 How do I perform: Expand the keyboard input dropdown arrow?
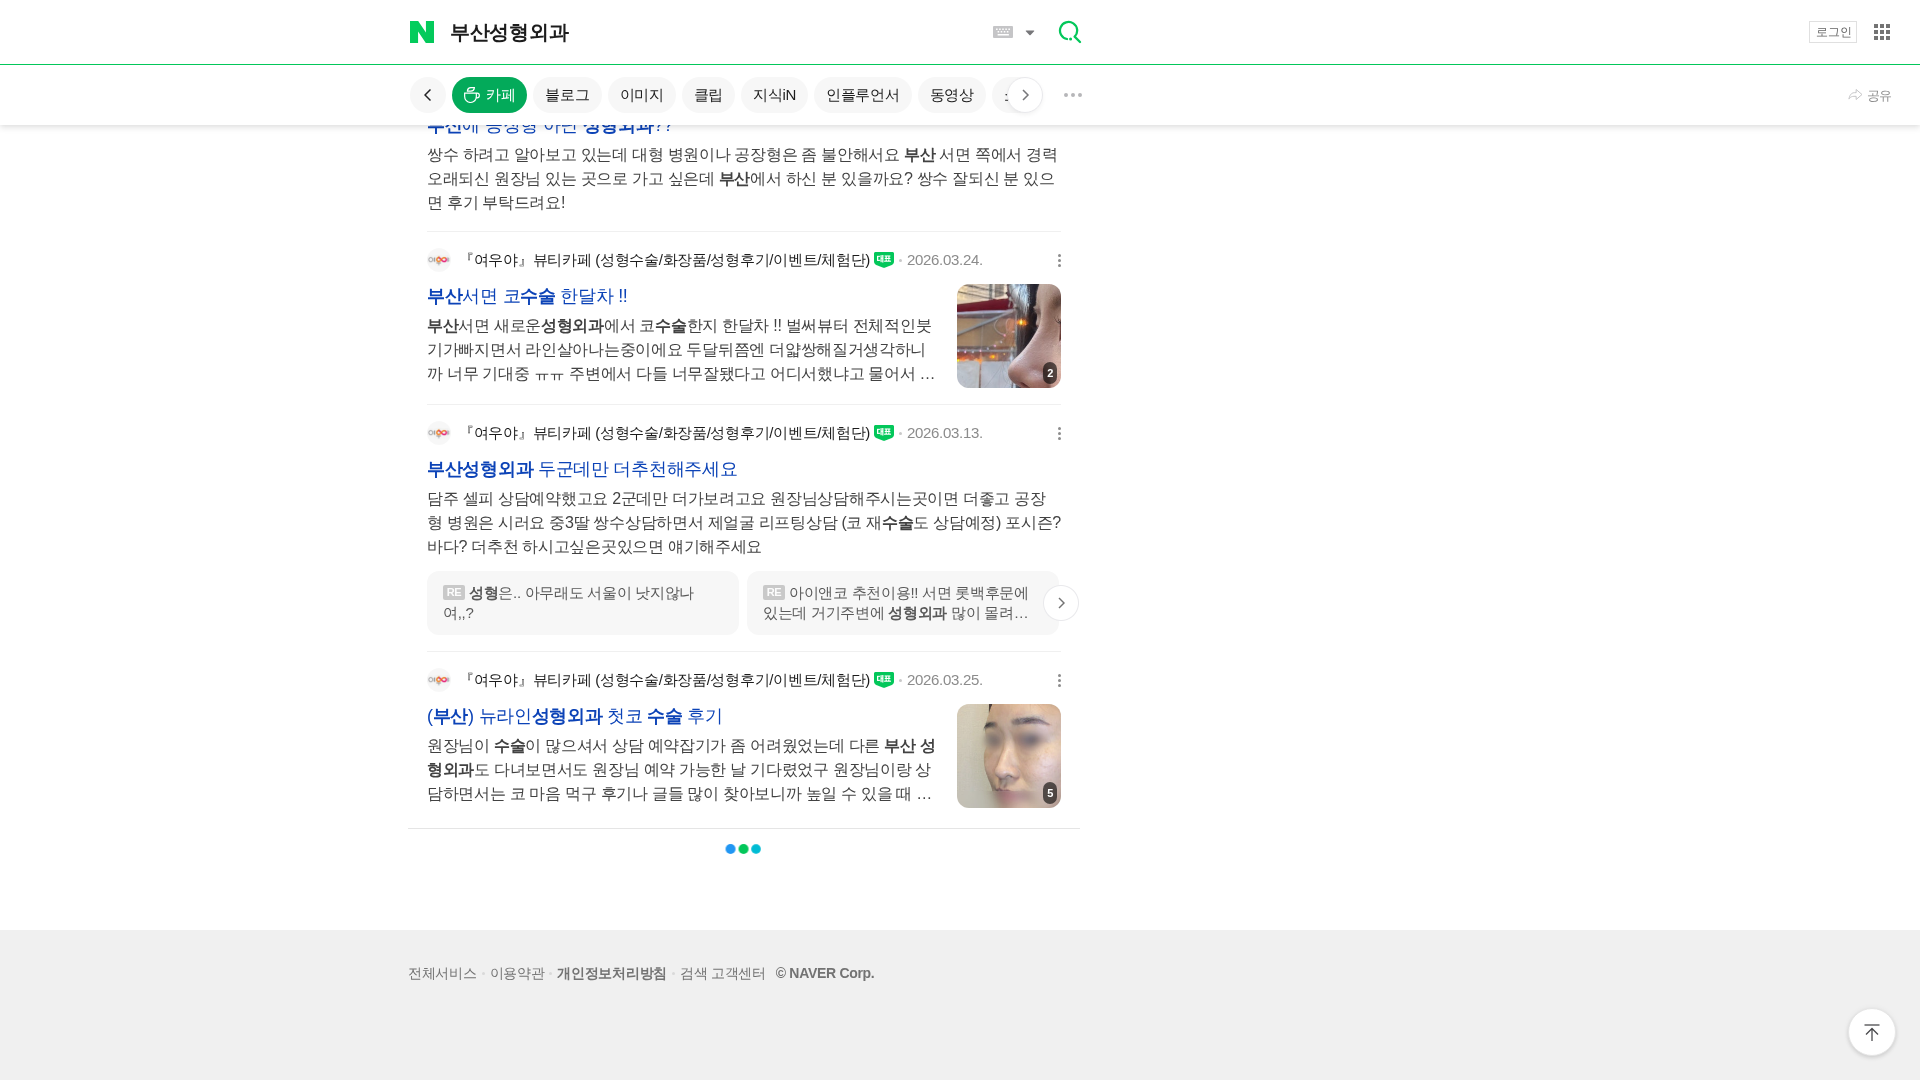click(x=1029, y=33)
